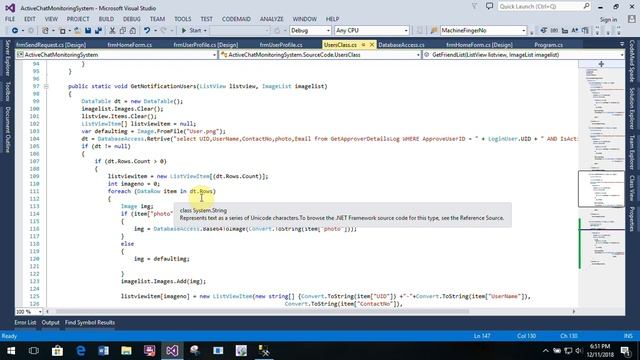
Task: Switch to frmSendRequest.cs [Design] tab
Action: pyautogui.click(x=51, y=45)
